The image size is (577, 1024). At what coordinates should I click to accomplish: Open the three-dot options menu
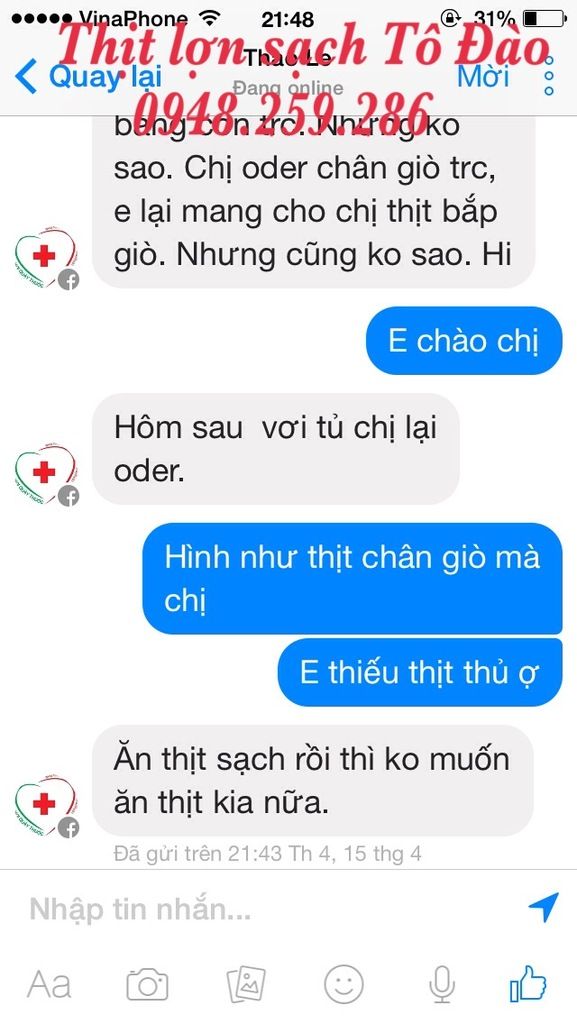coord(549,76)
